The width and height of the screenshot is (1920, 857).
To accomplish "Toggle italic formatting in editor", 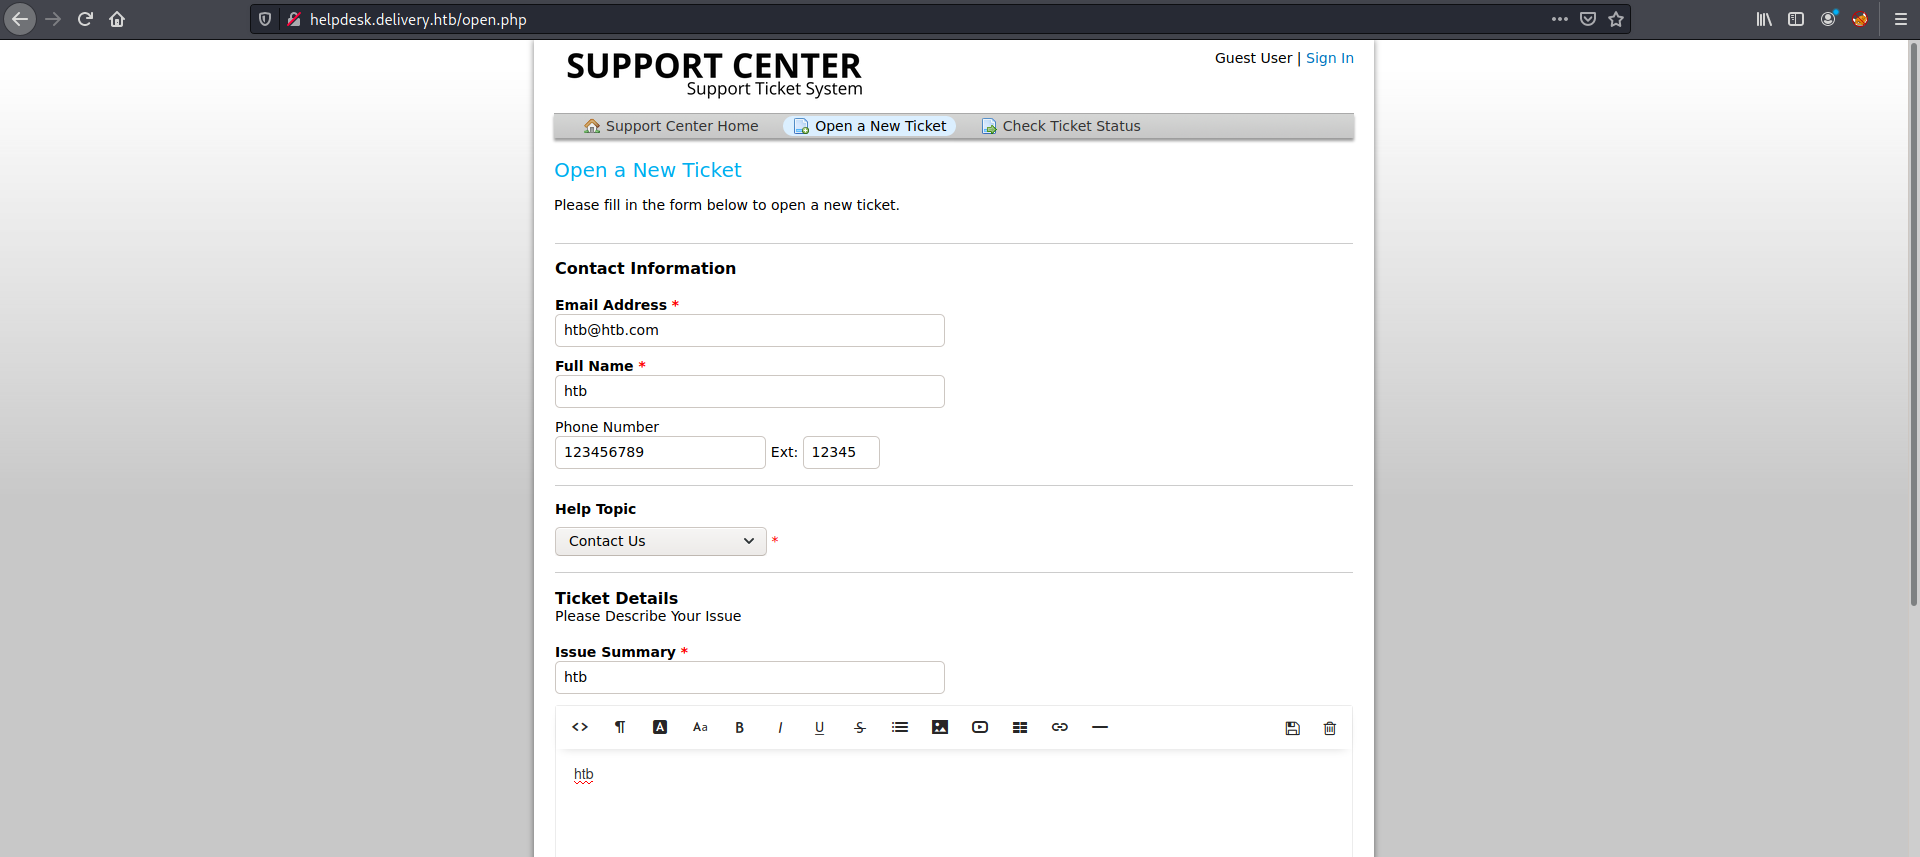I will coord(780,727).
